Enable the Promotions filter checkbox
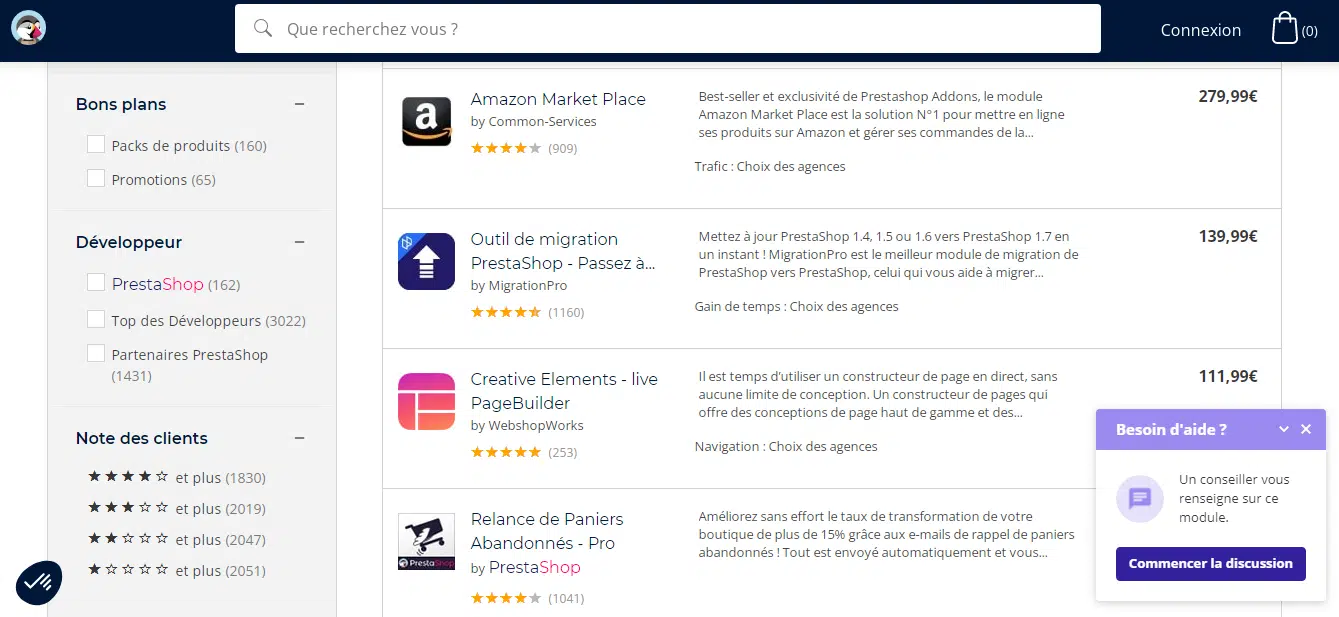This screenshot has width=1339, height=617. point(96,179)
